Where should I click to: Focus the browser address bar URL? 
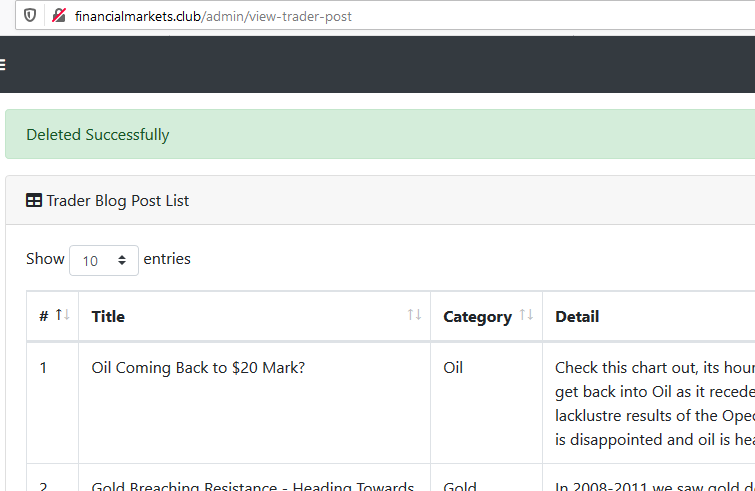point(213,16)
